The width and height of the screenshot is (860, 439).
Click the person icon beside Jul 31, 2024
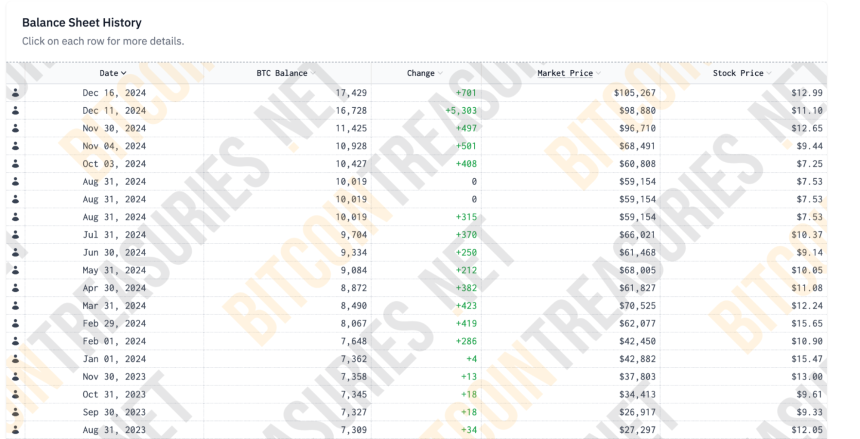tap(15, 235)
